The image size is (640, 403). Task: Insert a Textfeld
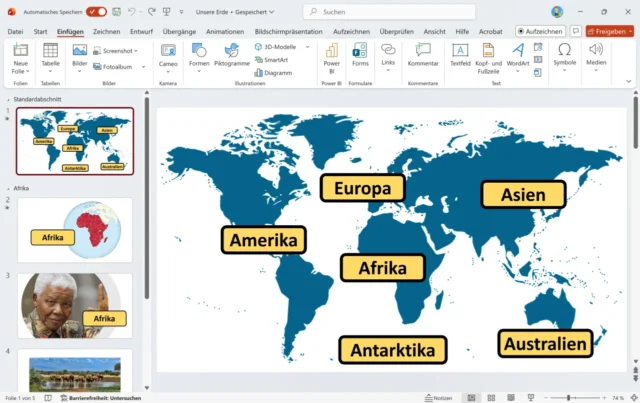460,55
